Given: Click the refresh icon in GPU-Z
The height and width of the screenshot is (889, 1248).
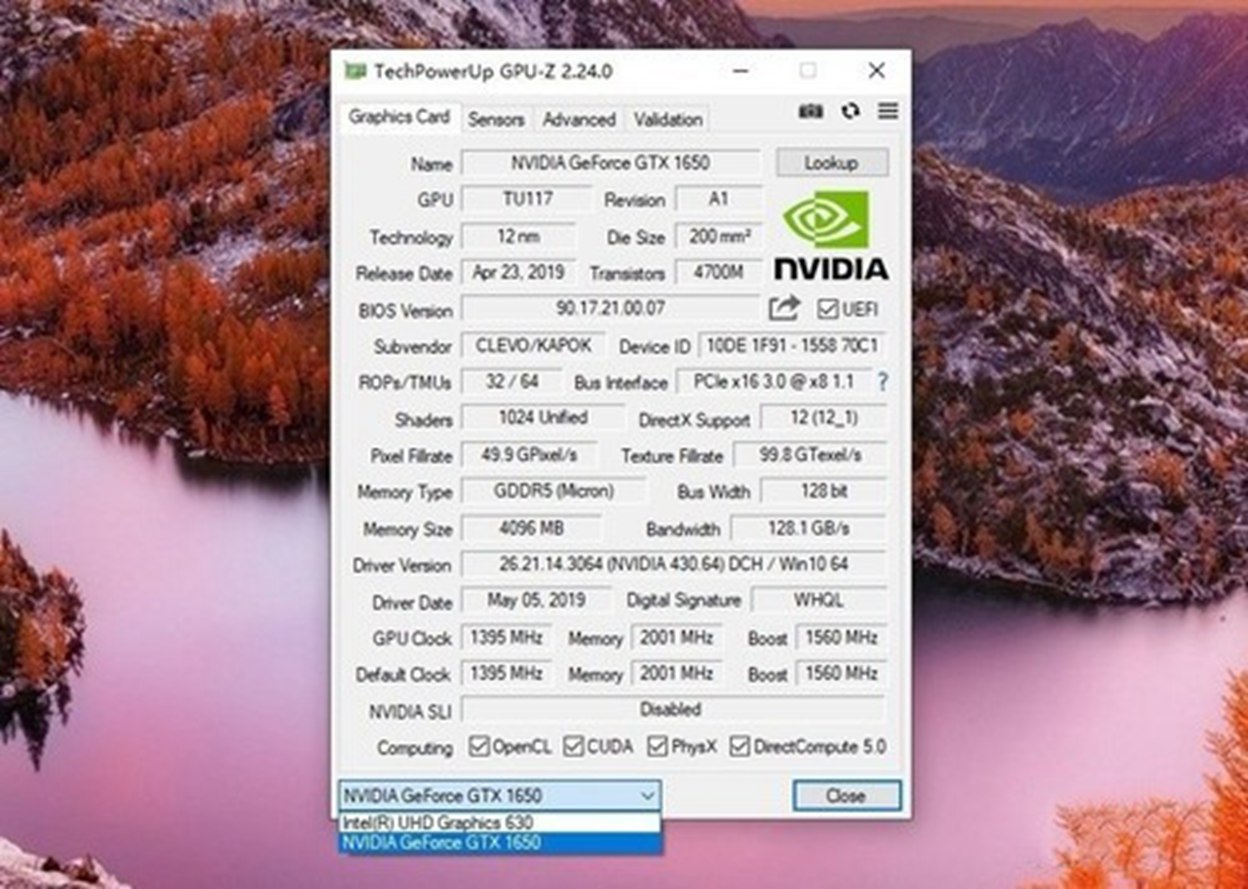Looking at the screenshot, I should 850,111.
